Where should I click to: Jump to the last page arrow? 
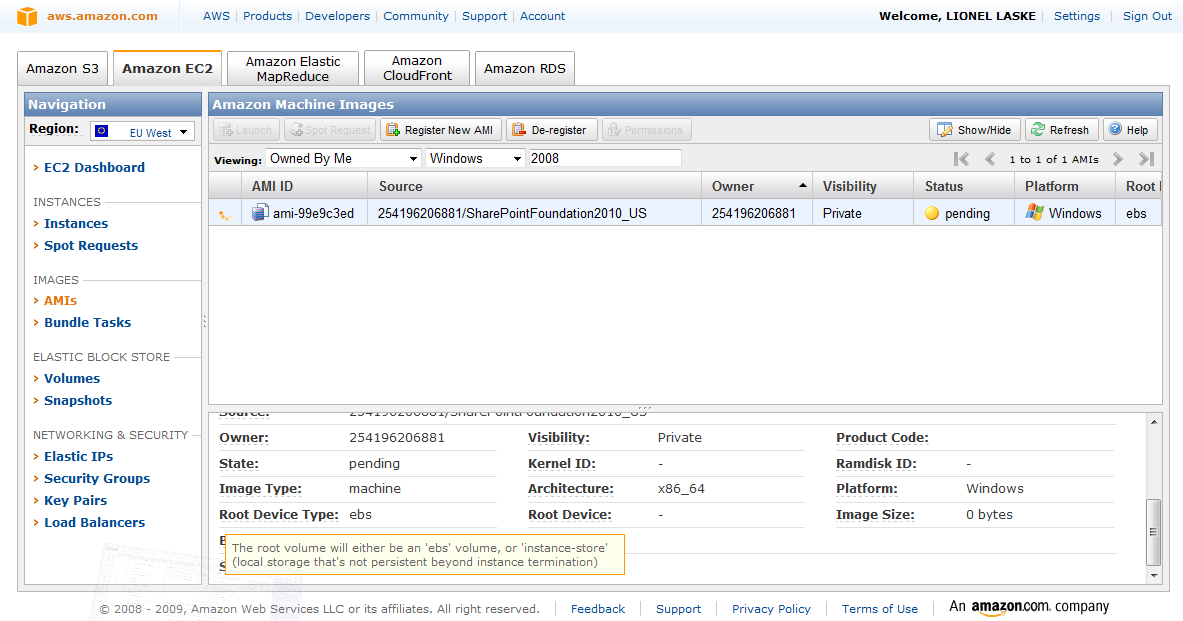click(x=1147, y=159)
